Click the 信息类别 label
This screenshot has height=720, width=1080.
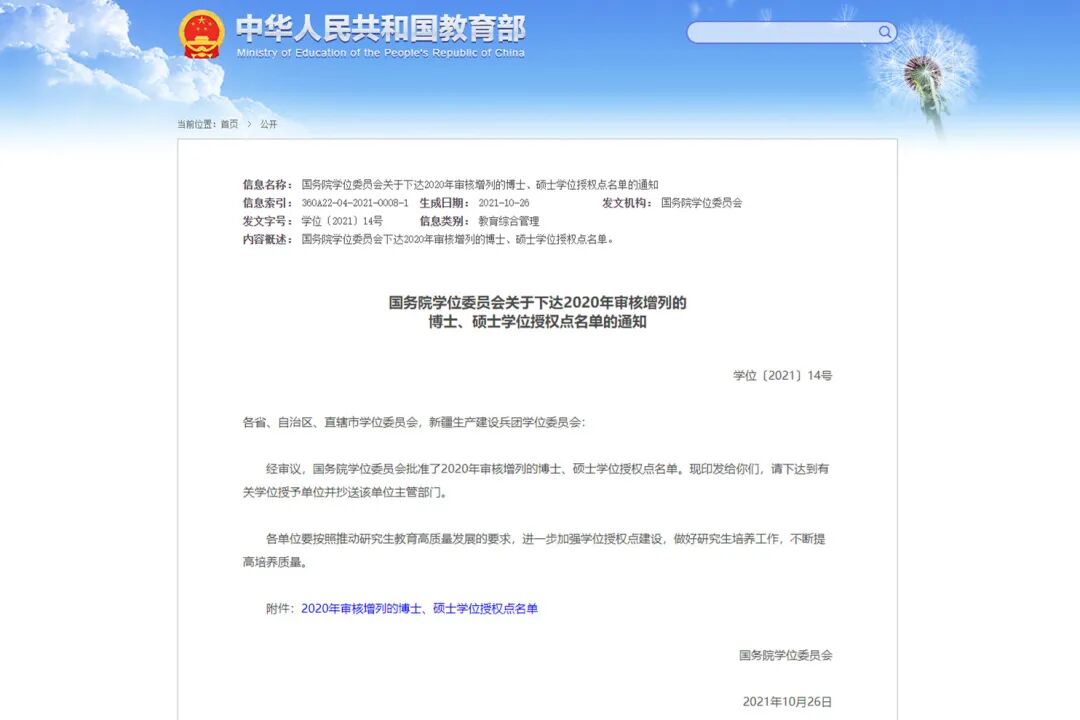[444, 221]
